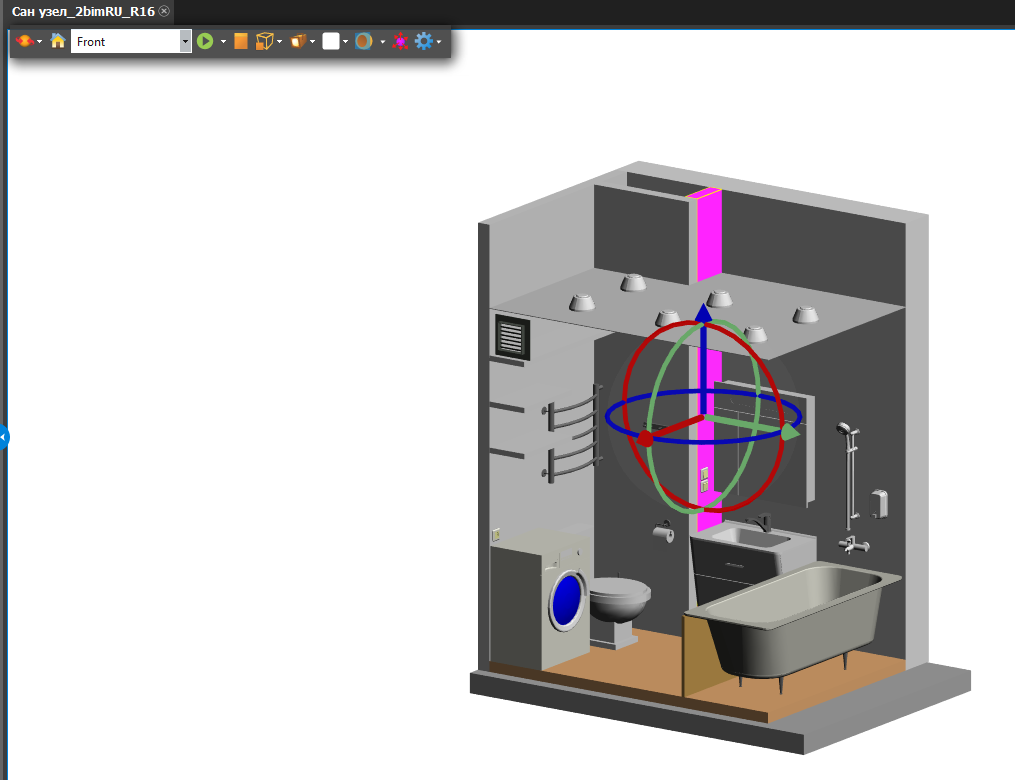
Task: Select the upper towel warmer rail
Action: [573, 409]
